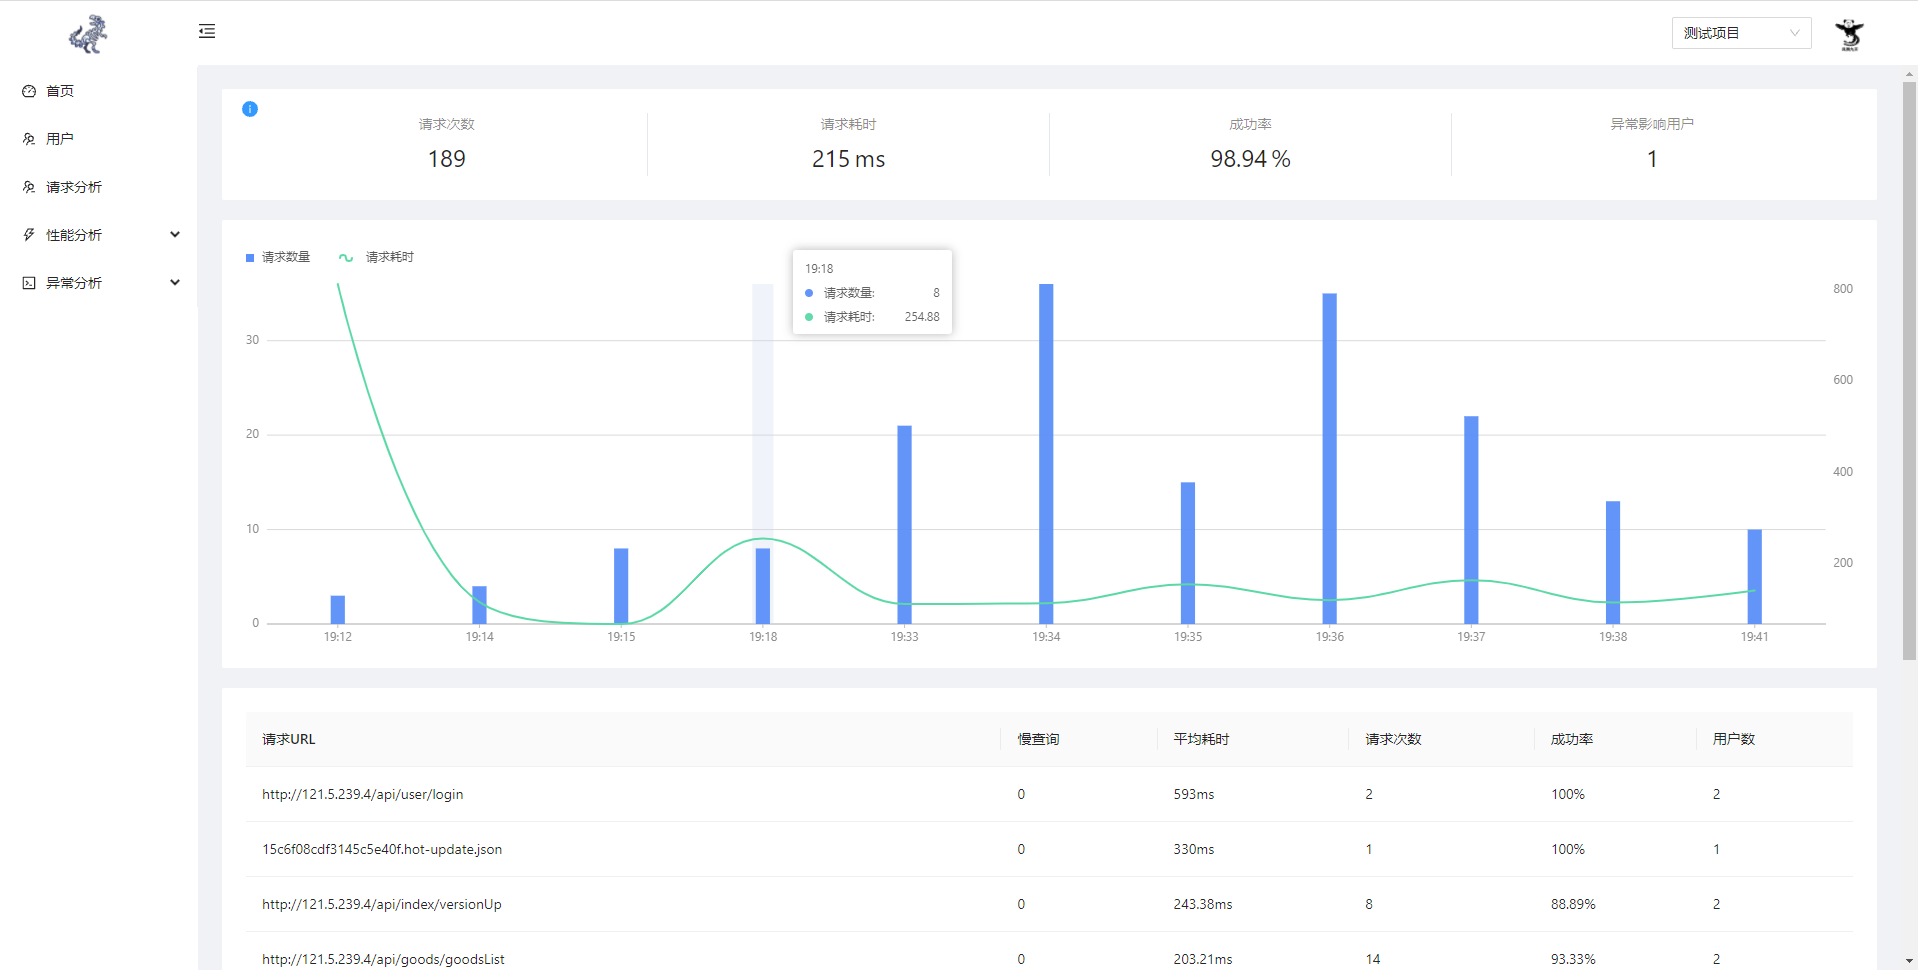This screenshot has width=1918, height=970.
Task: Click the 203.21ms average time cell
Action: [1203, 959]
